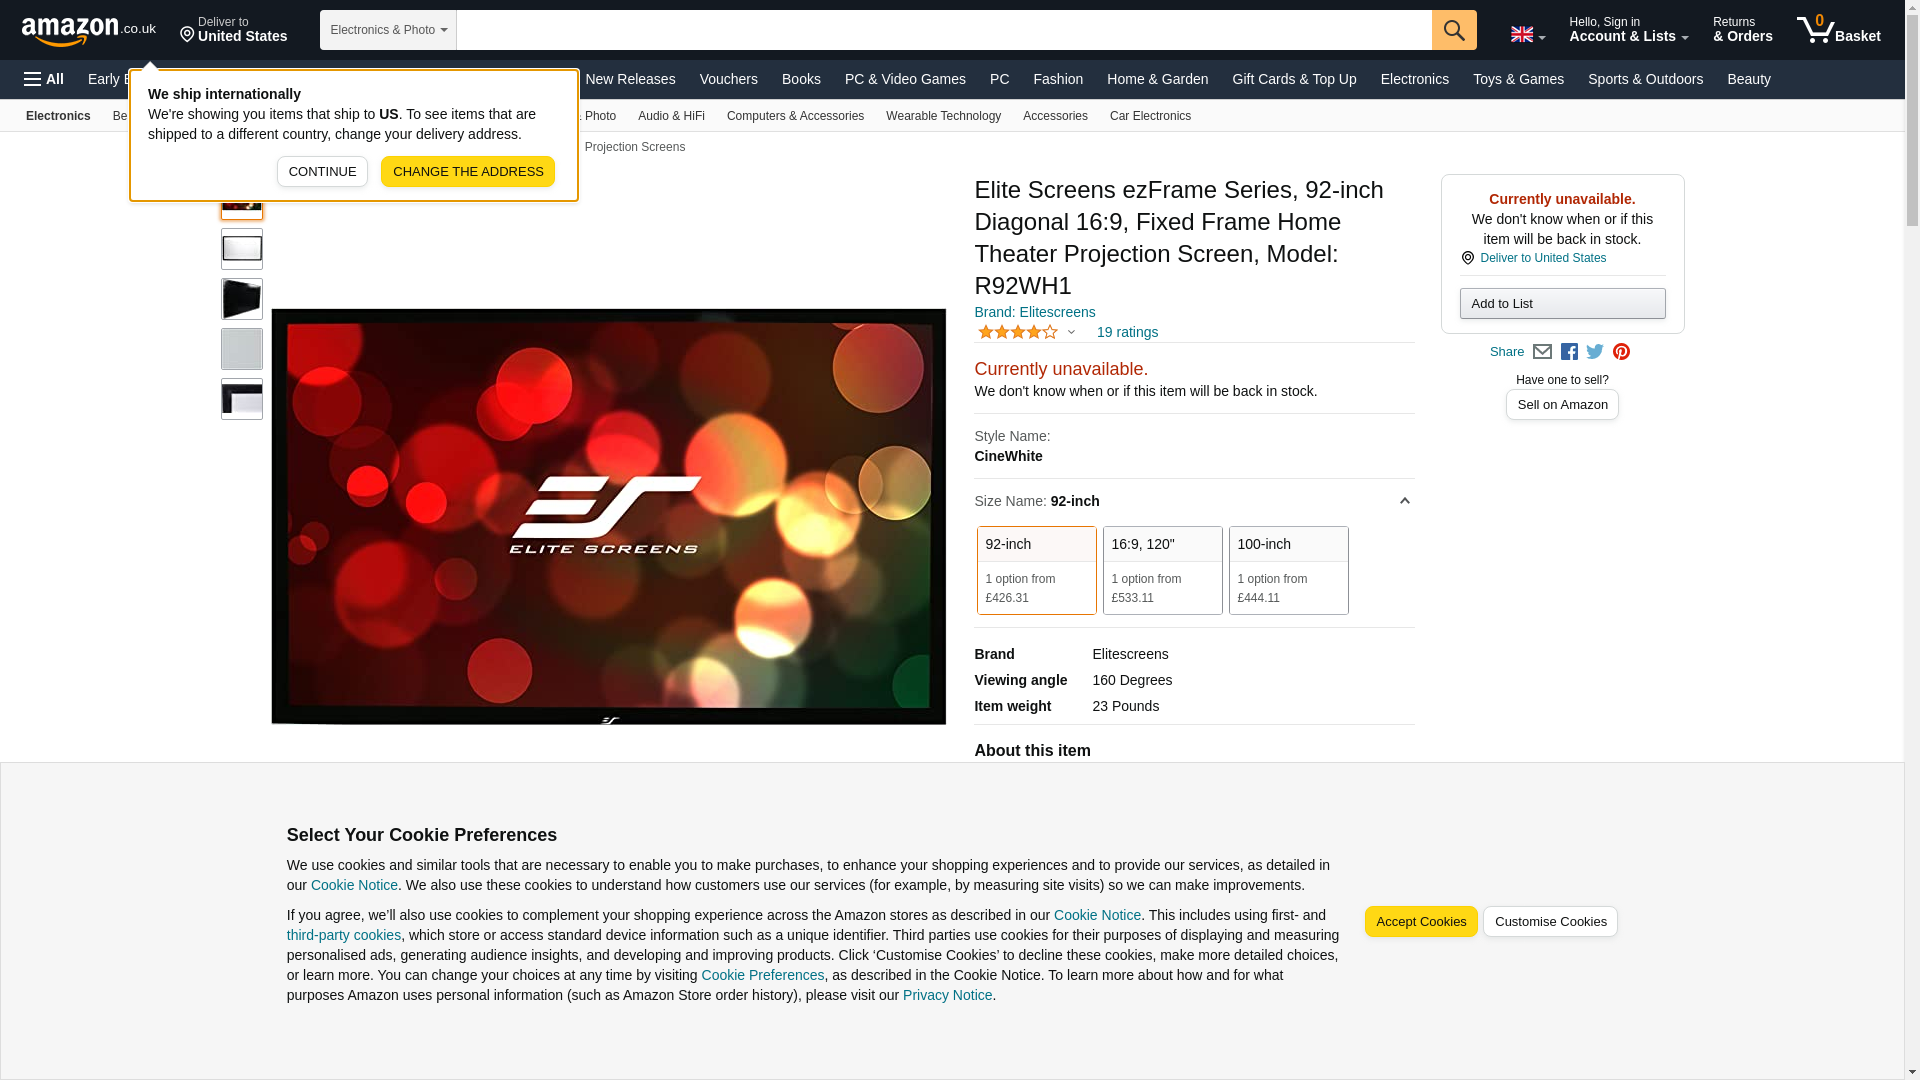Viewport: 1920px width, 1080px height.
Task: Open the Vouchers nav item
Action: point(728,79)
